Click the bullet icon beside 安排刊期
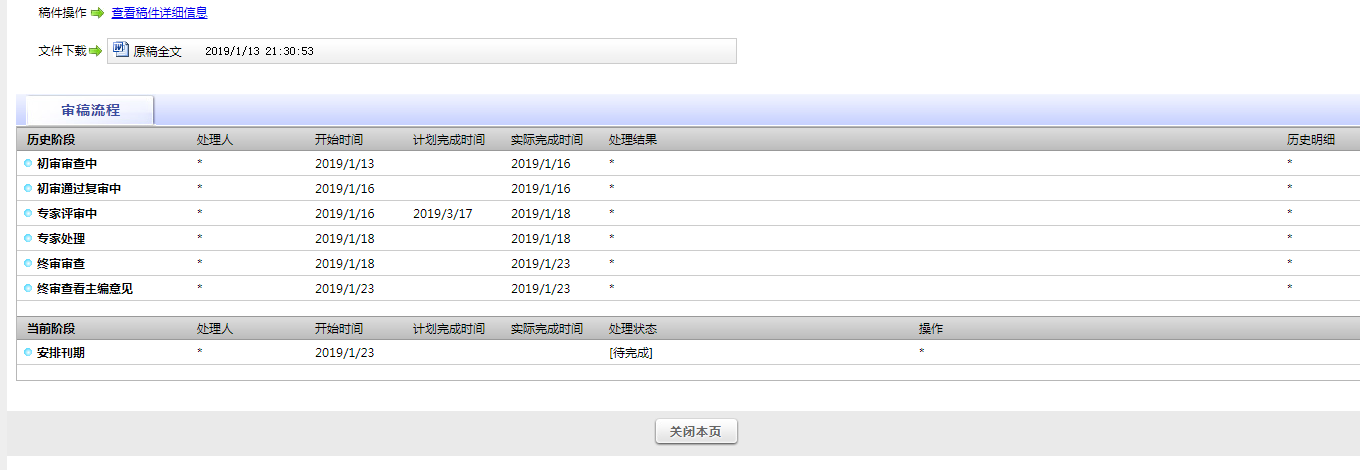 pyautogui.click(x=28, y=352)
